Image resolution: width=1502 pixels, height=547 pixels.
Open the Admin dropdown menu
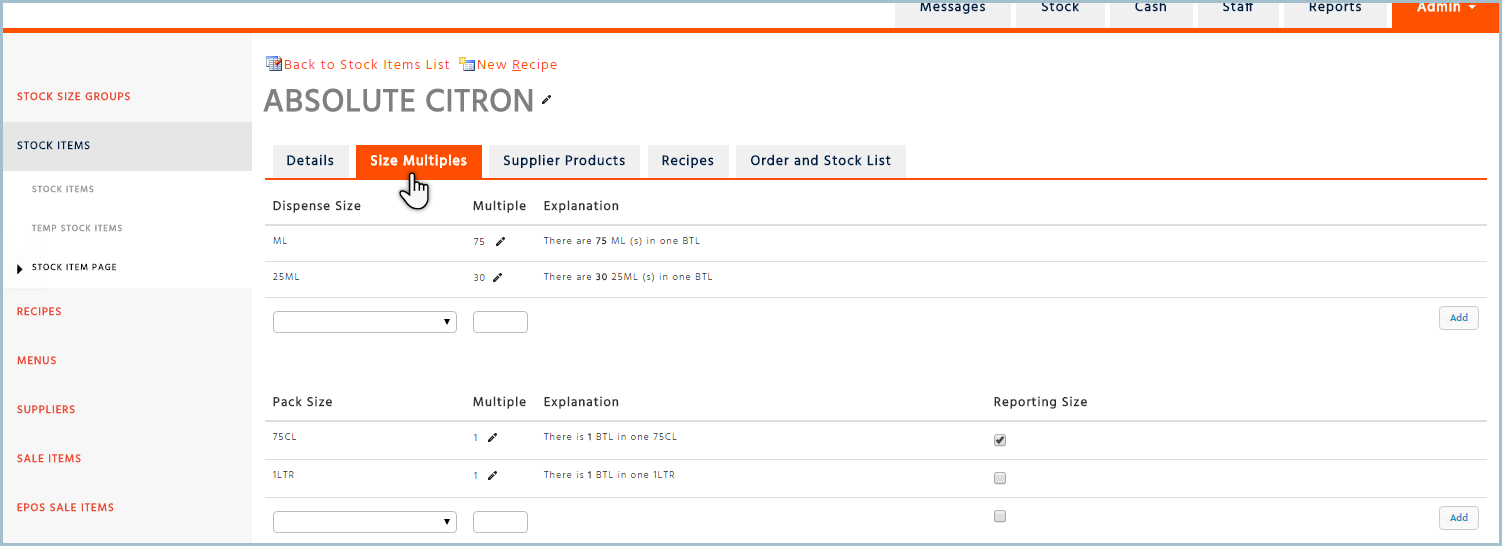coord(1446,12)
